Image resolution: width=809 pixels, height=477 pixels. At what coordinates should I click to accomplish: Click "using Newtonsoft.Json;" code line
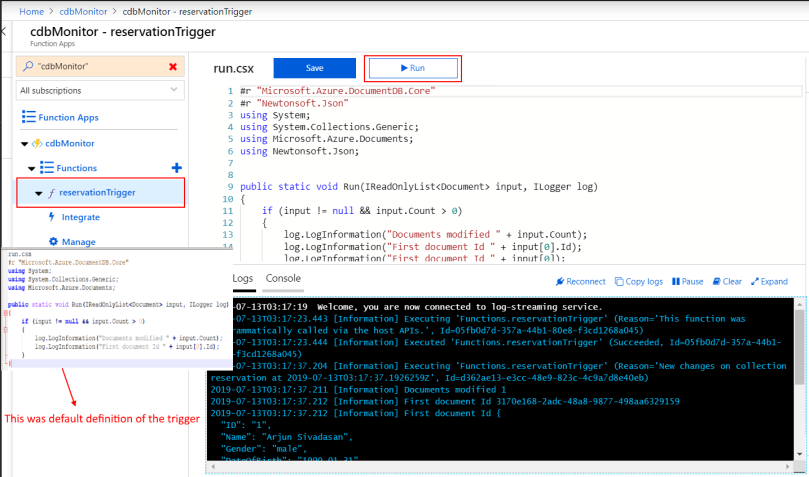pyautogui.click(x=299, y=151)
